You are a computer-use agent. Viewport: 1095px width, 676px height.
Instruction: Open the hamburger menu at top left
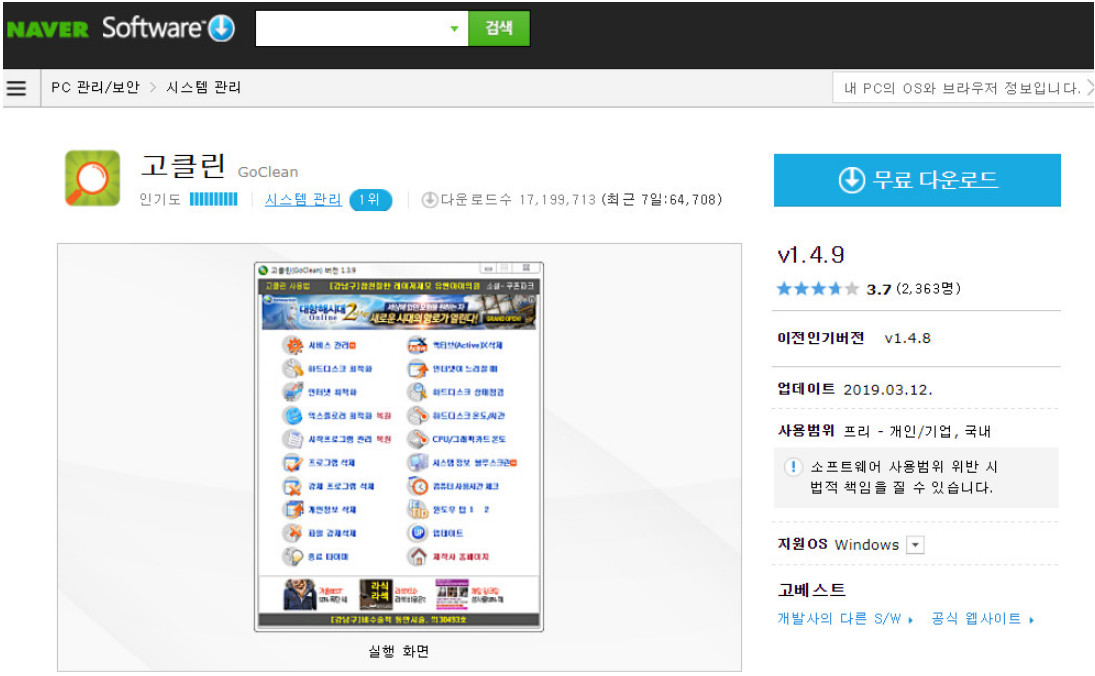click(x=17, y=87)
